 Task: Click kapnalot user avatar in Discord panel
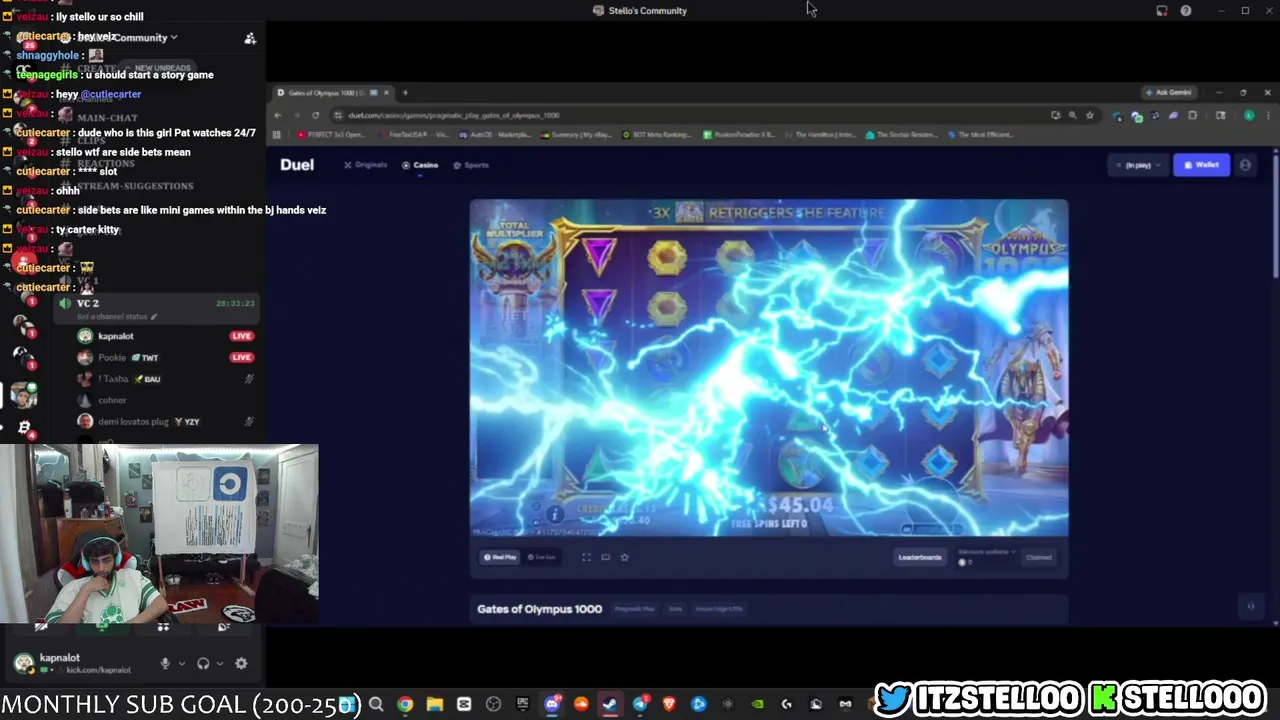[23, 663]
